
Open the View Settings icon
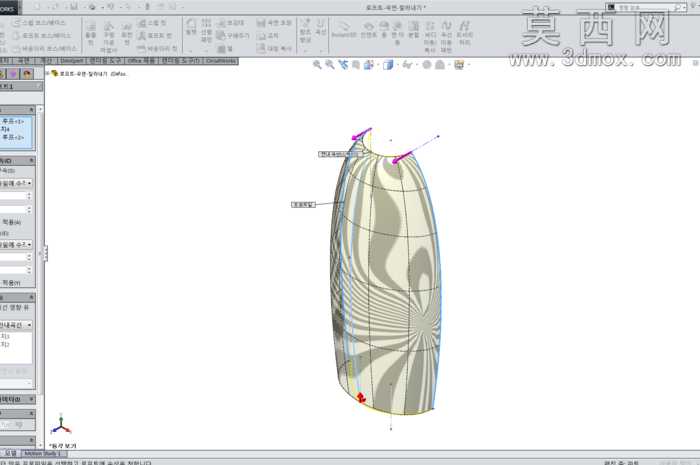459,65
